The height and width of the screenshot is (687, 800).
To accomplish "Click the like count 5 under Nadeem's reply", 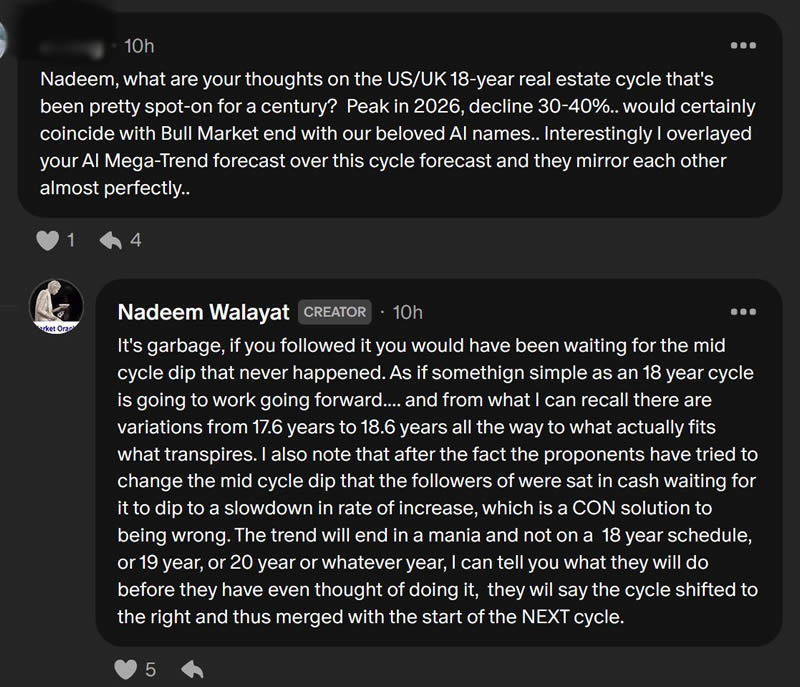I will click(150, 668).
